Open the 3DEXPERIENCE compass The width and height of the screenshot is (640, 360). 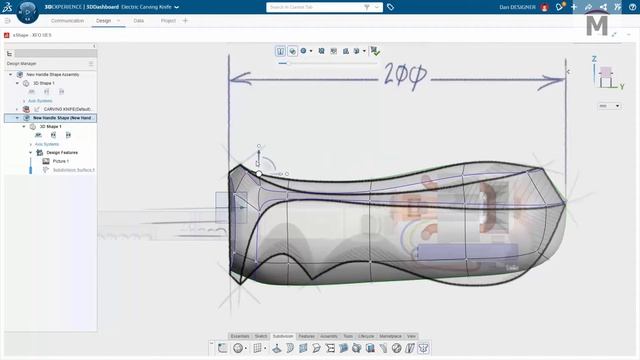click(27, 12)
